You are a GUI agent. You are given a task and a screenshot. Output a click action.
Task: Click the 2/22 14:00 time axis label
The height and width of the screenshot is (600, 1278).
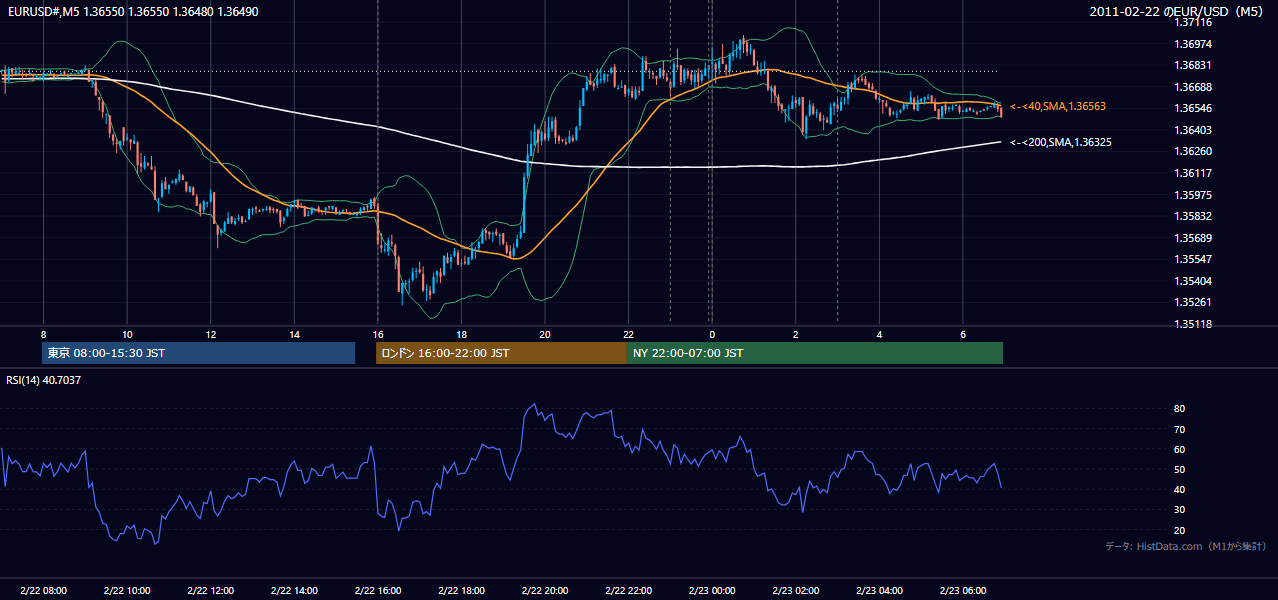coord(294,591)
